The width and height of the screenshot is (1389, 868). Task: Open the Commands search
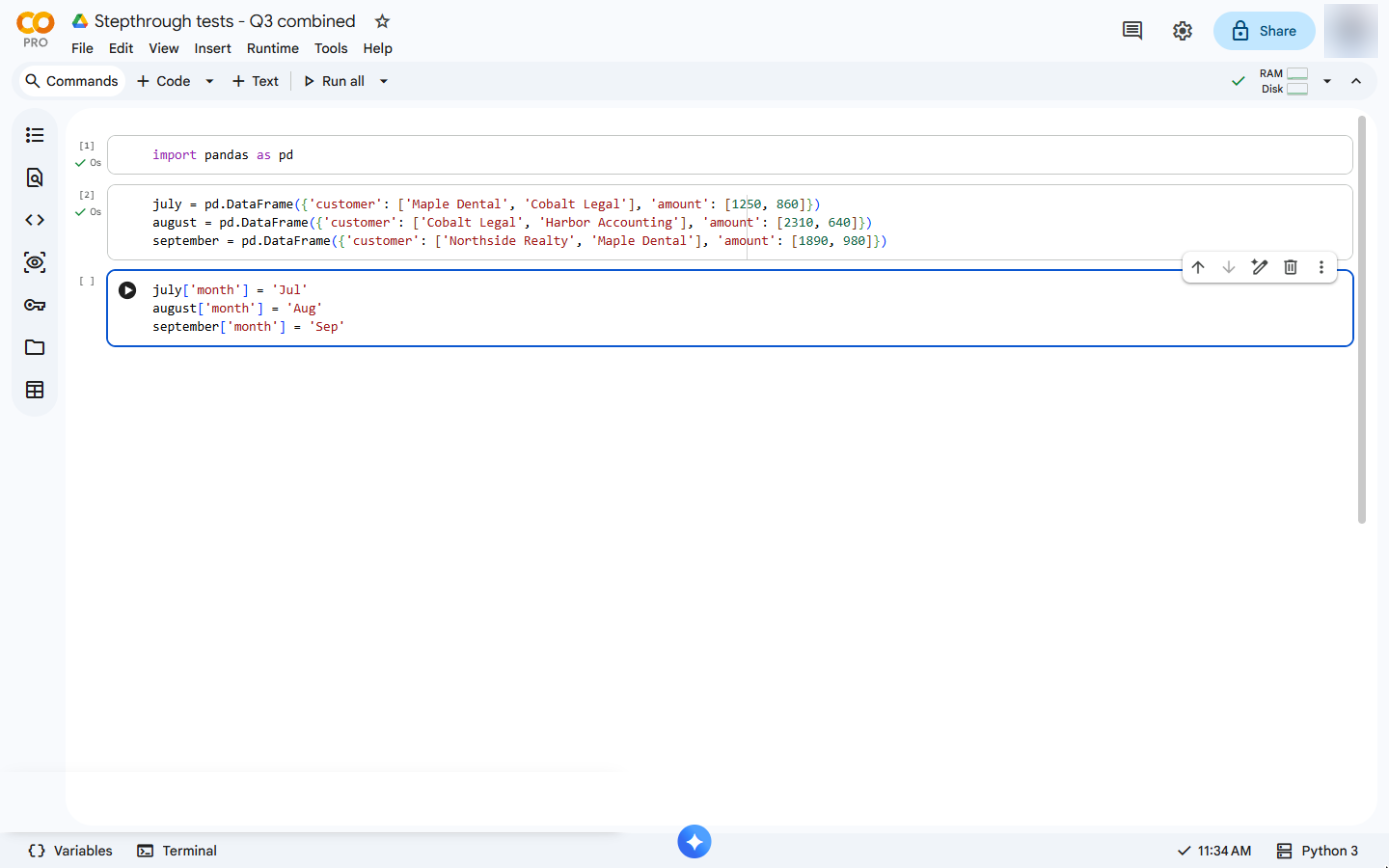[72, 81]
